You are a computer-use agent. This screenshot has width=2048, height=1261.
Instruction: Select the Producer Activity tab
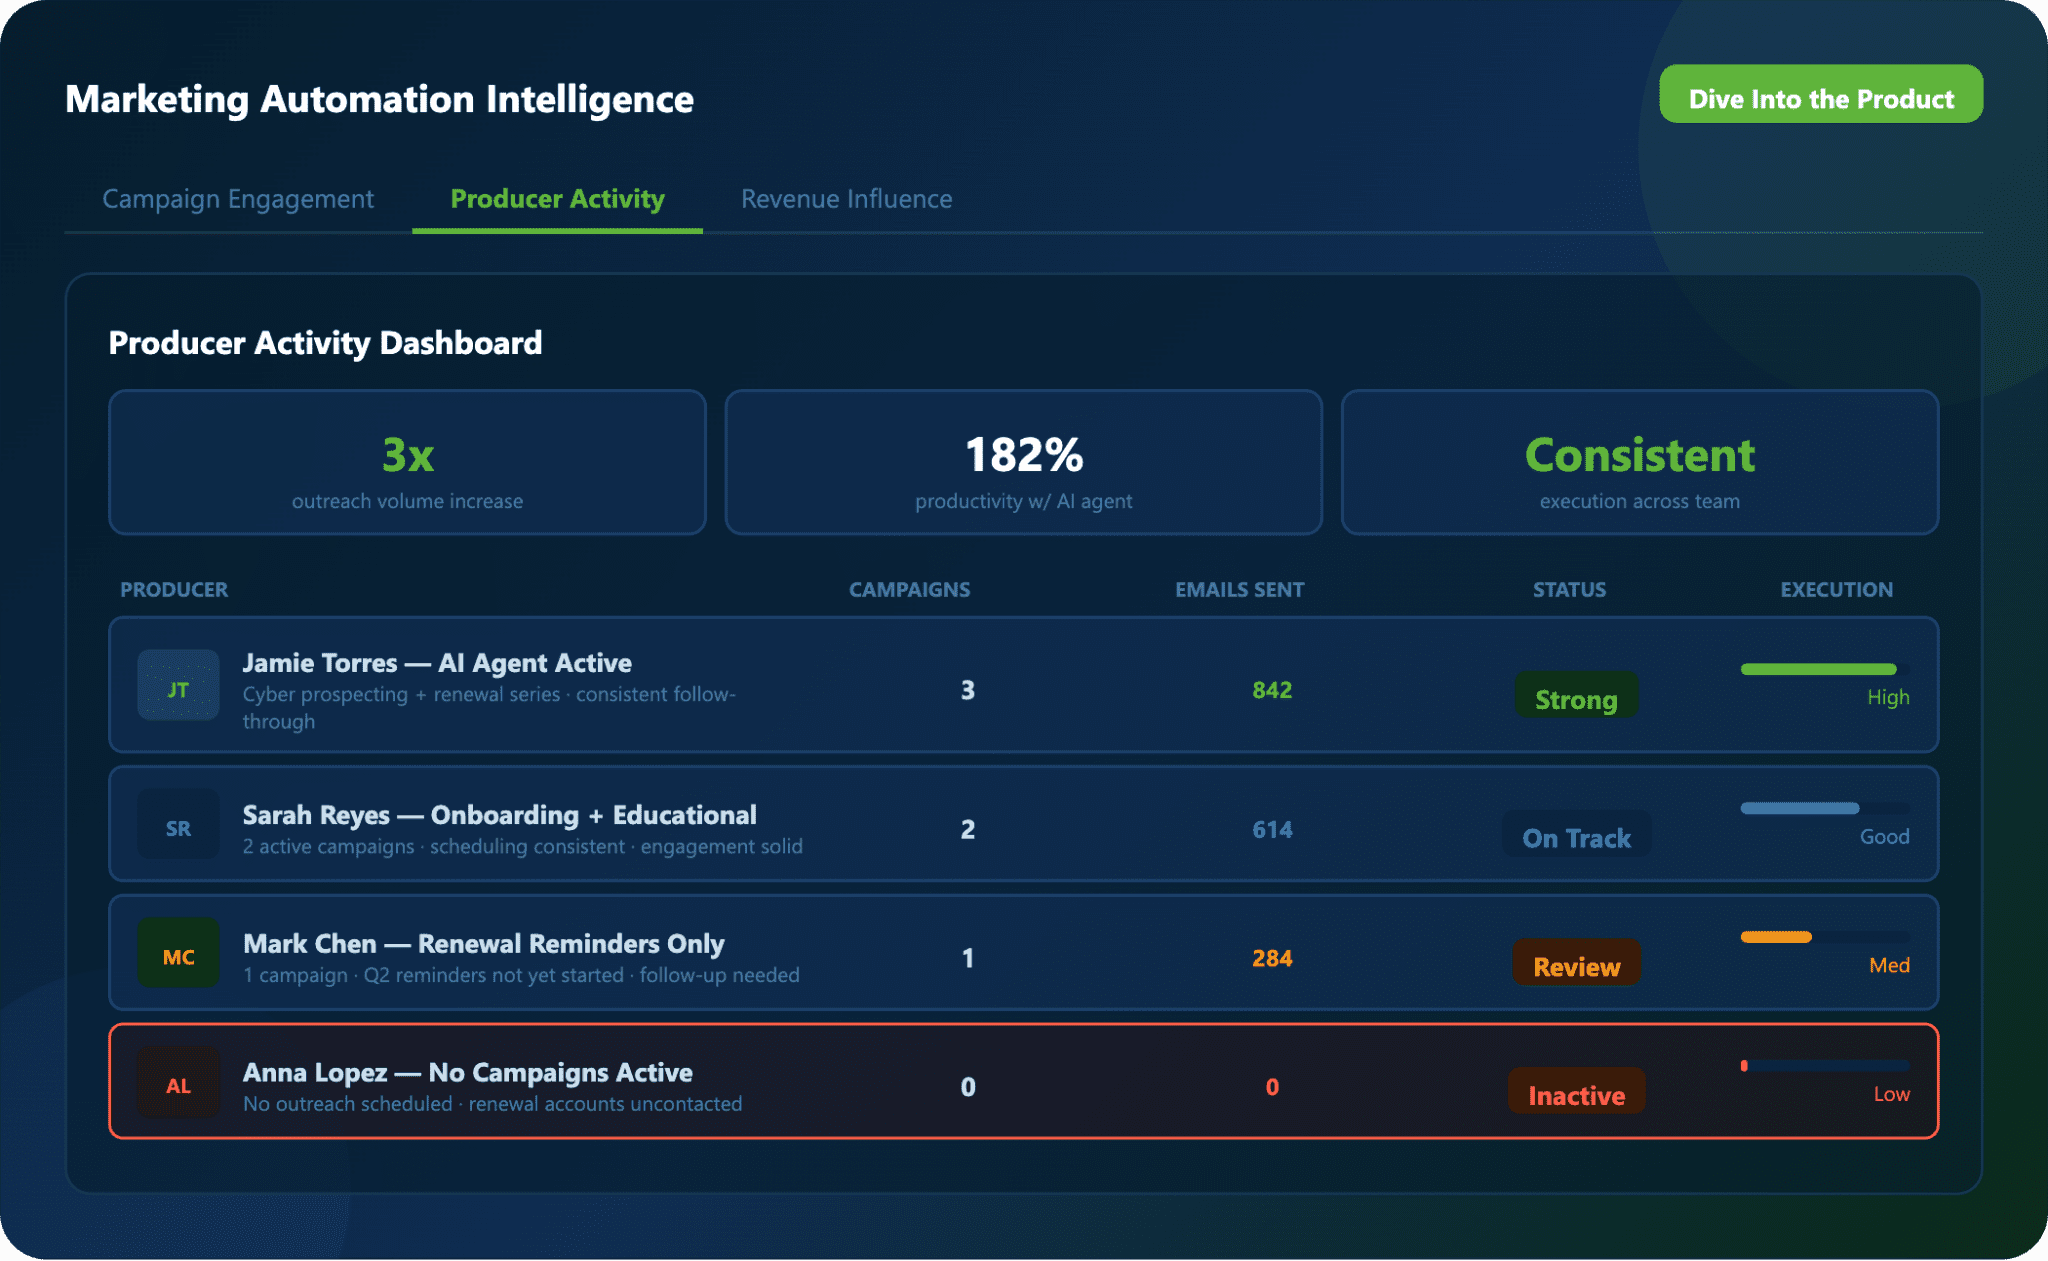pyautogui.click(x=557, y=199)
